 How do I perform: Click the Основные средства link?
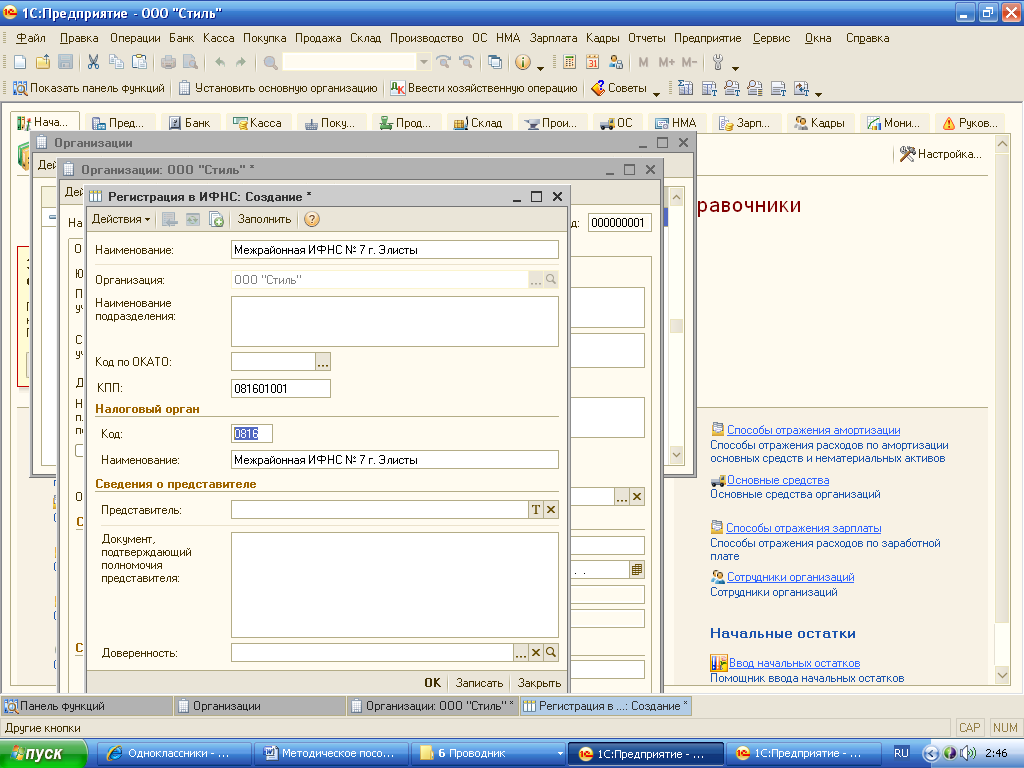778,480
